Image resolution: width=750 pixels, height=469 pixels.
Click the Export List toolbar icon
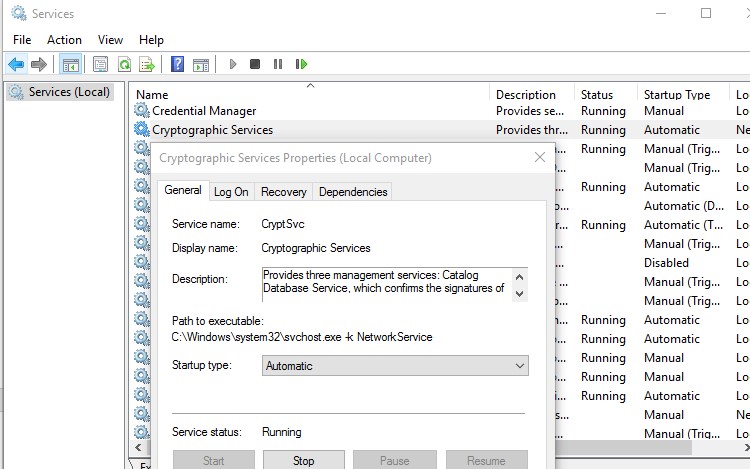point(147,64)
